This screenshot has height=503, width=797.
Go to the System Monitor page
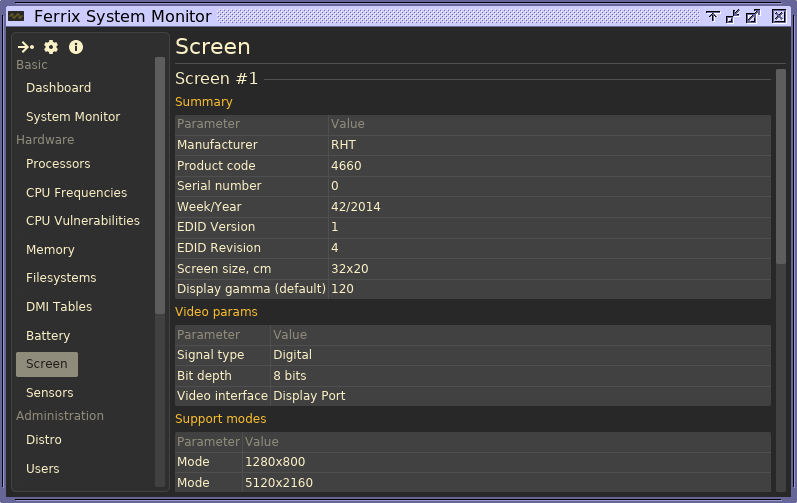(x=73, y=117)
